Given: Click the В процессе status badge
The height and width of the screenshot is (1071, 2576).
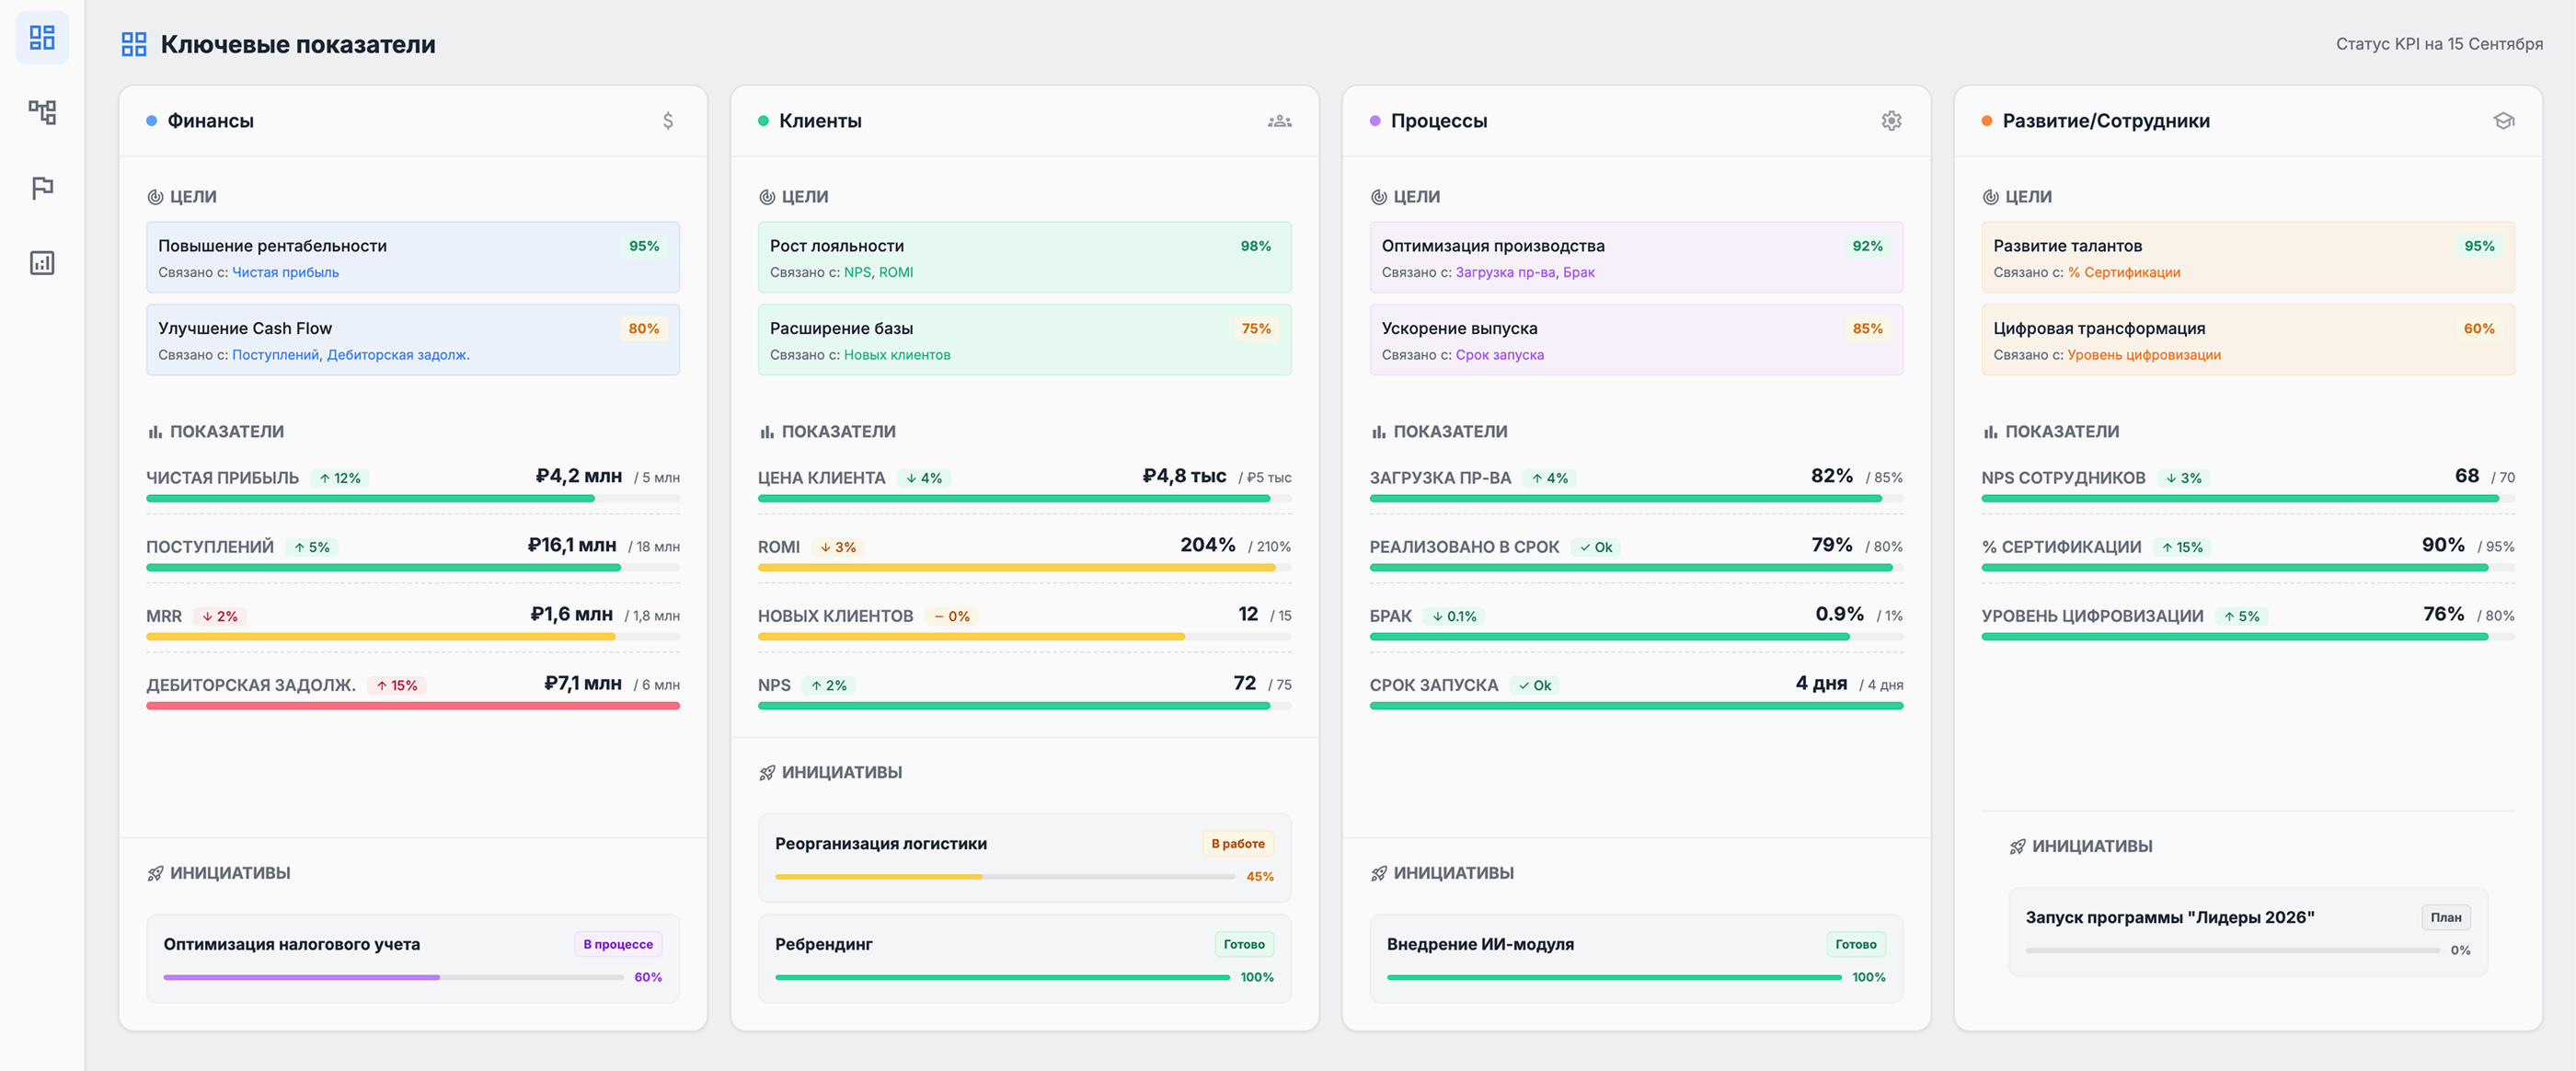Looking at the screenshot, I should coord(618,944).
